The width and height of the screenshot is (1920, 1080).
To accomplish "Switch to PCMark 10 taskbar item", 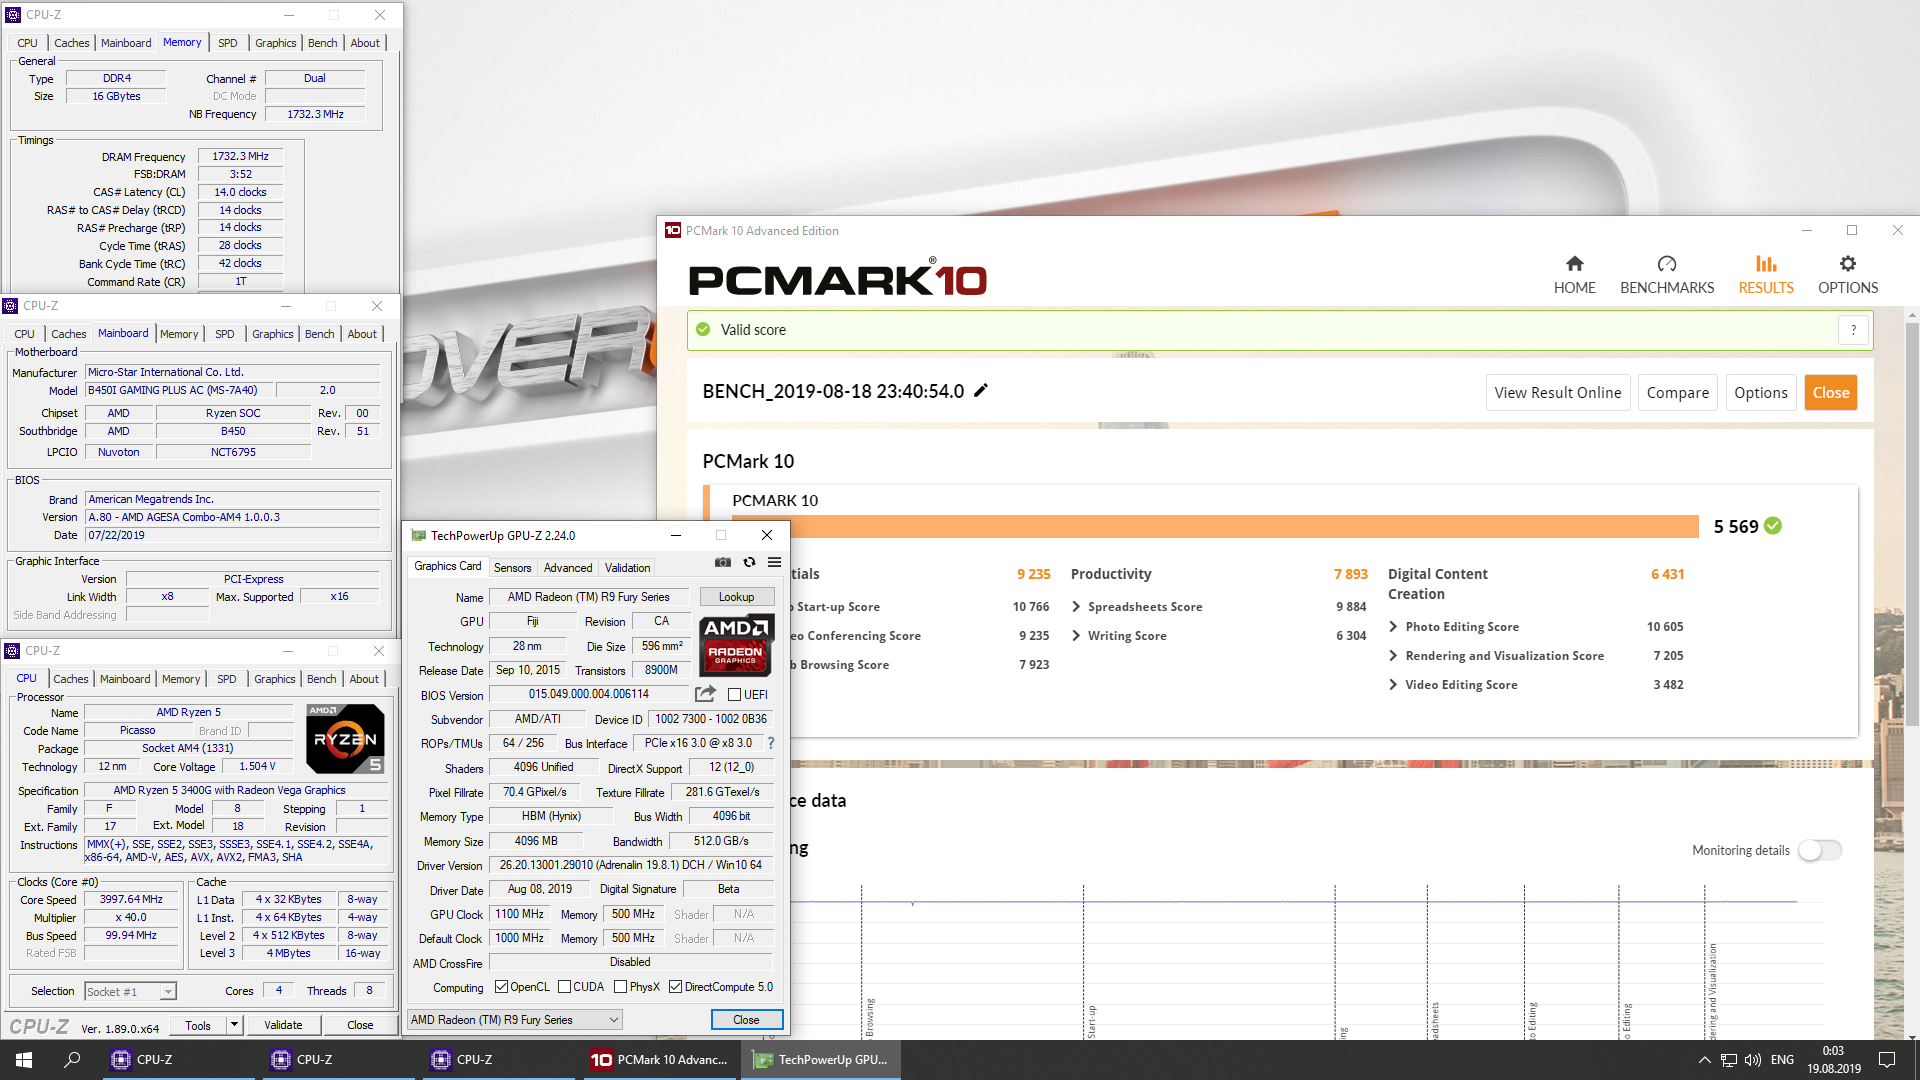I will 660,1060.
